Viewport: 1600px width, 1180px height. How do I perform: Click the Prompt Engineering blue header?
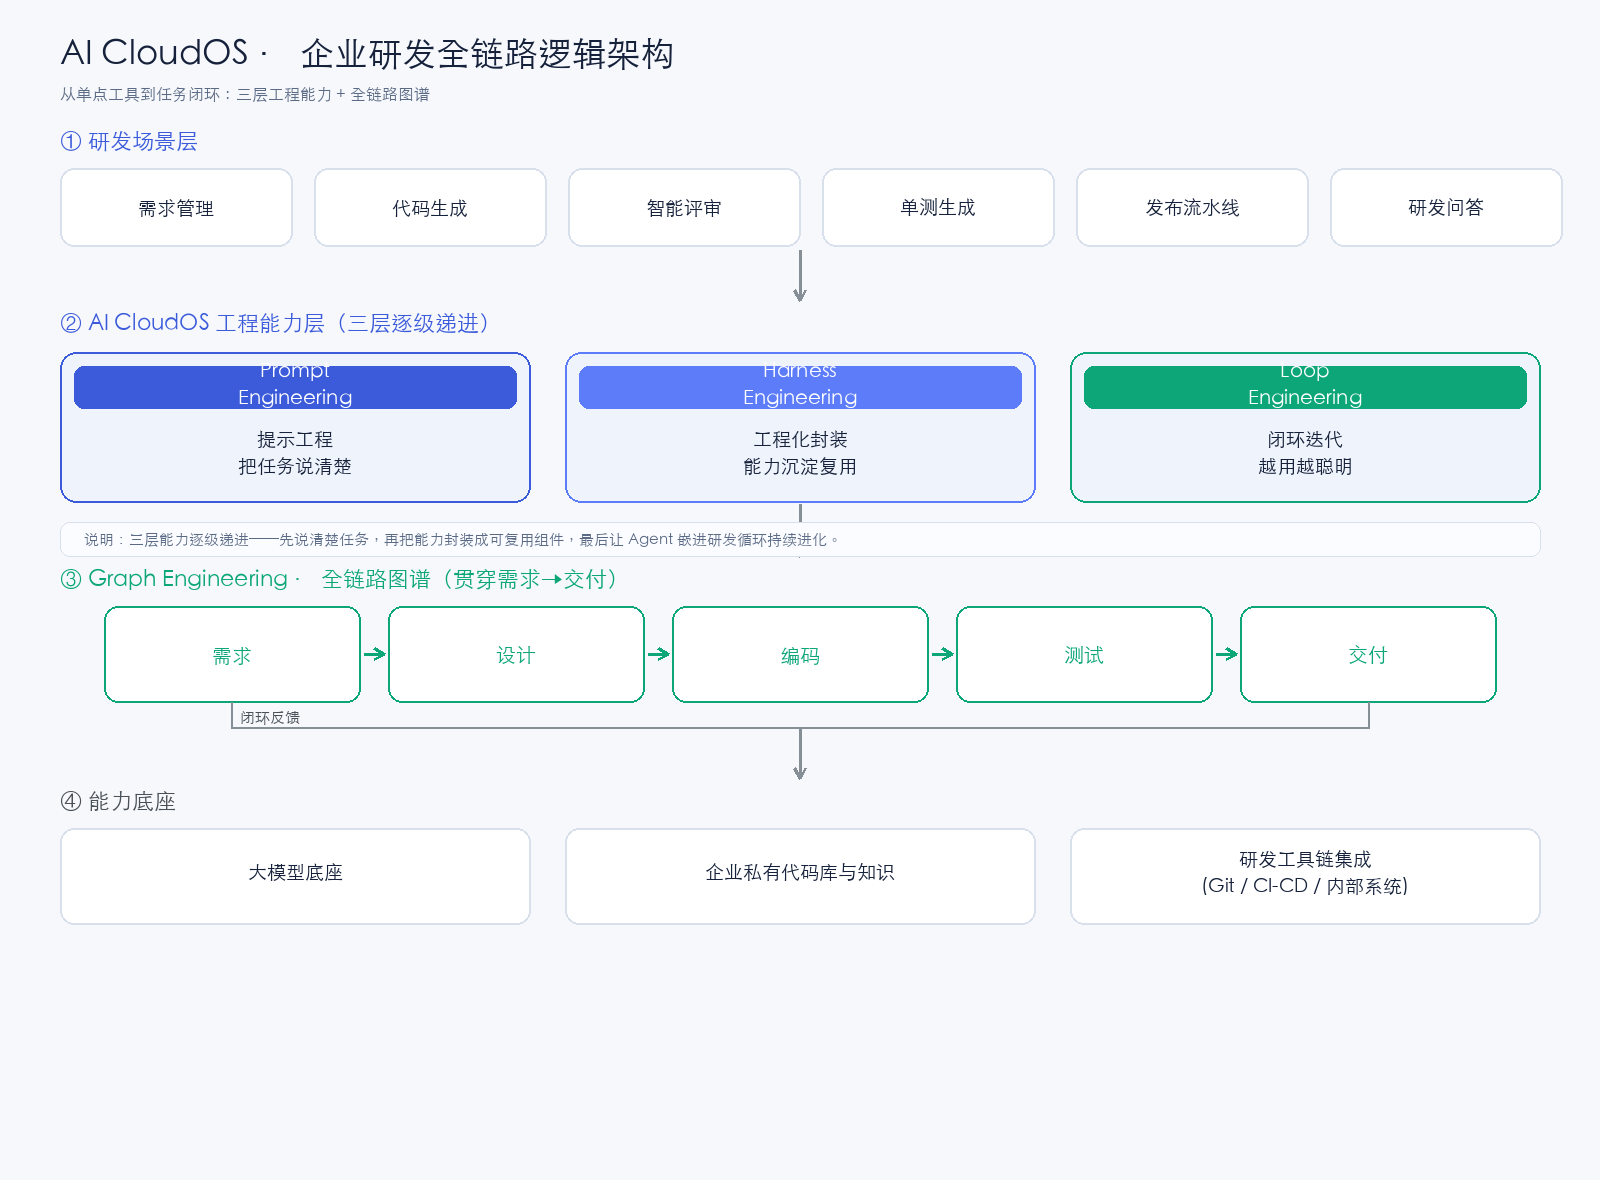295,387
